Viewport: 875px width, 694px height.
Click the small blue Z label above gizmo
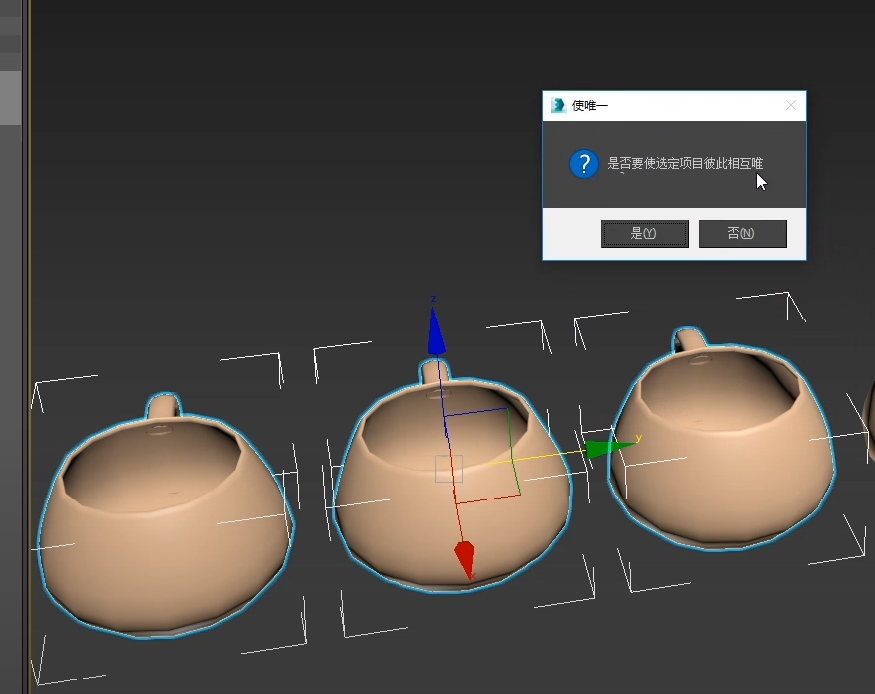click(x=433, y=299)
